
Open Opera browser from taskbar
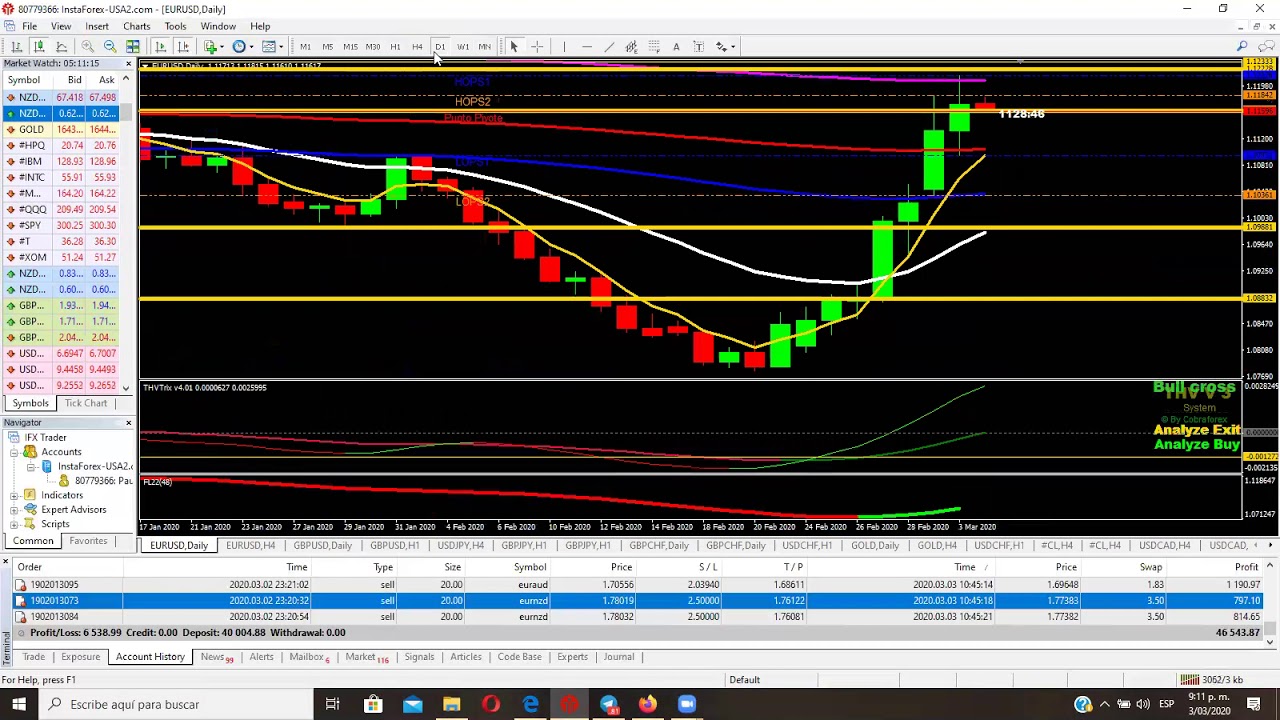pos(491,704)
